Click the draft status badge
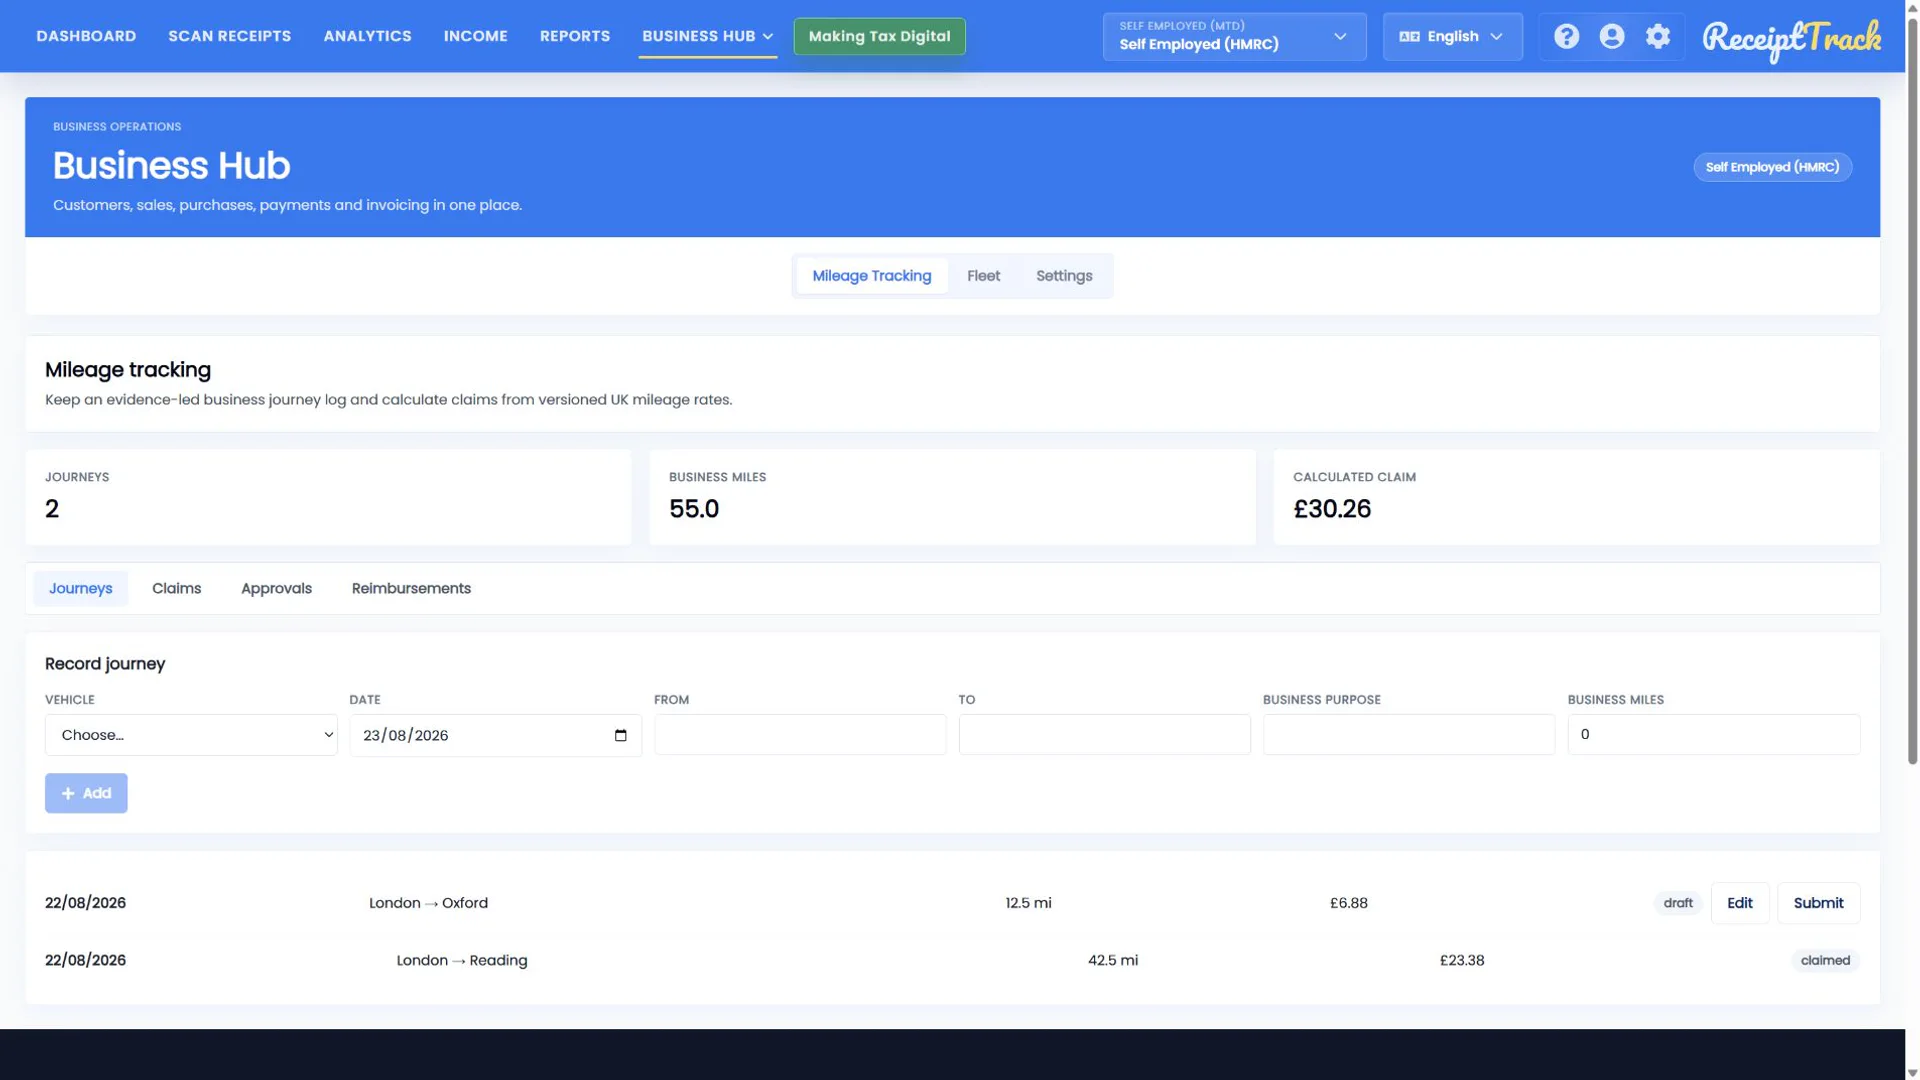This screenshot has width=1920, height=1080. [1677, 903]
